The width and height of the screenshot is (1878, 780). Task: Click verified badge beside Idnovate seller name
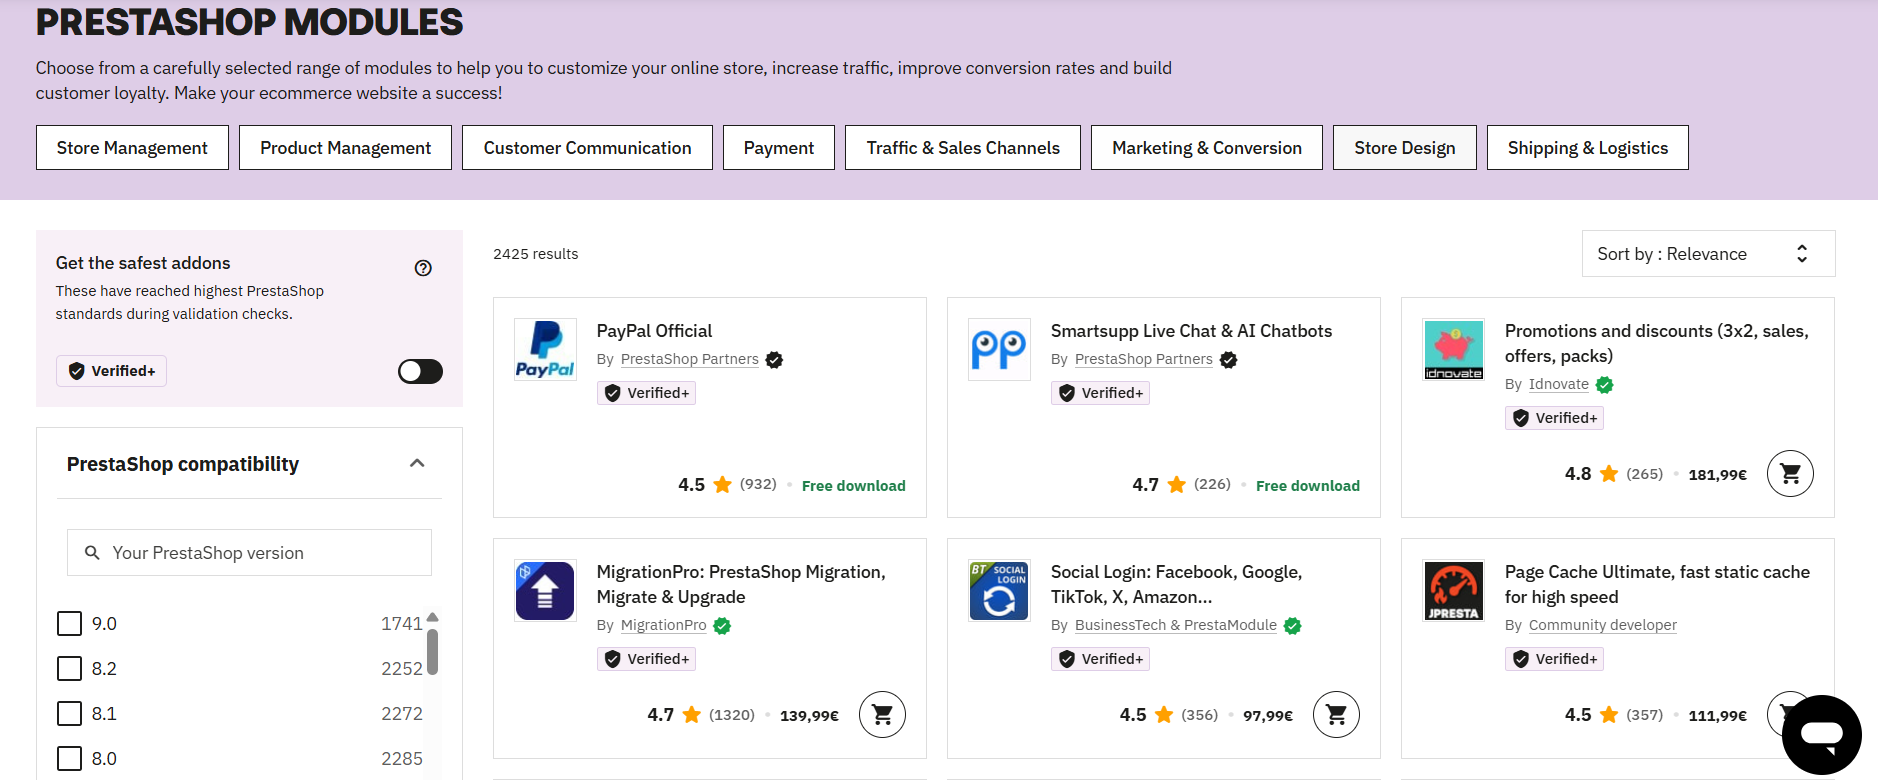[1604, 385]
